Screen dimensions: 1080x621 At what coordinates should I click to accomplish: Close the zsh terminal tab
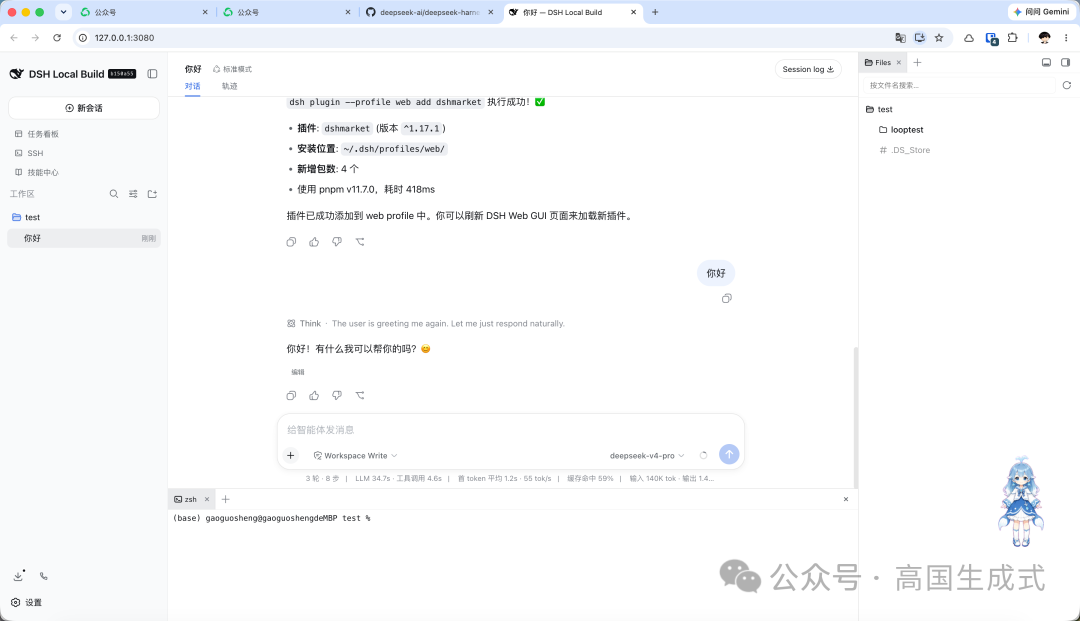207,499
